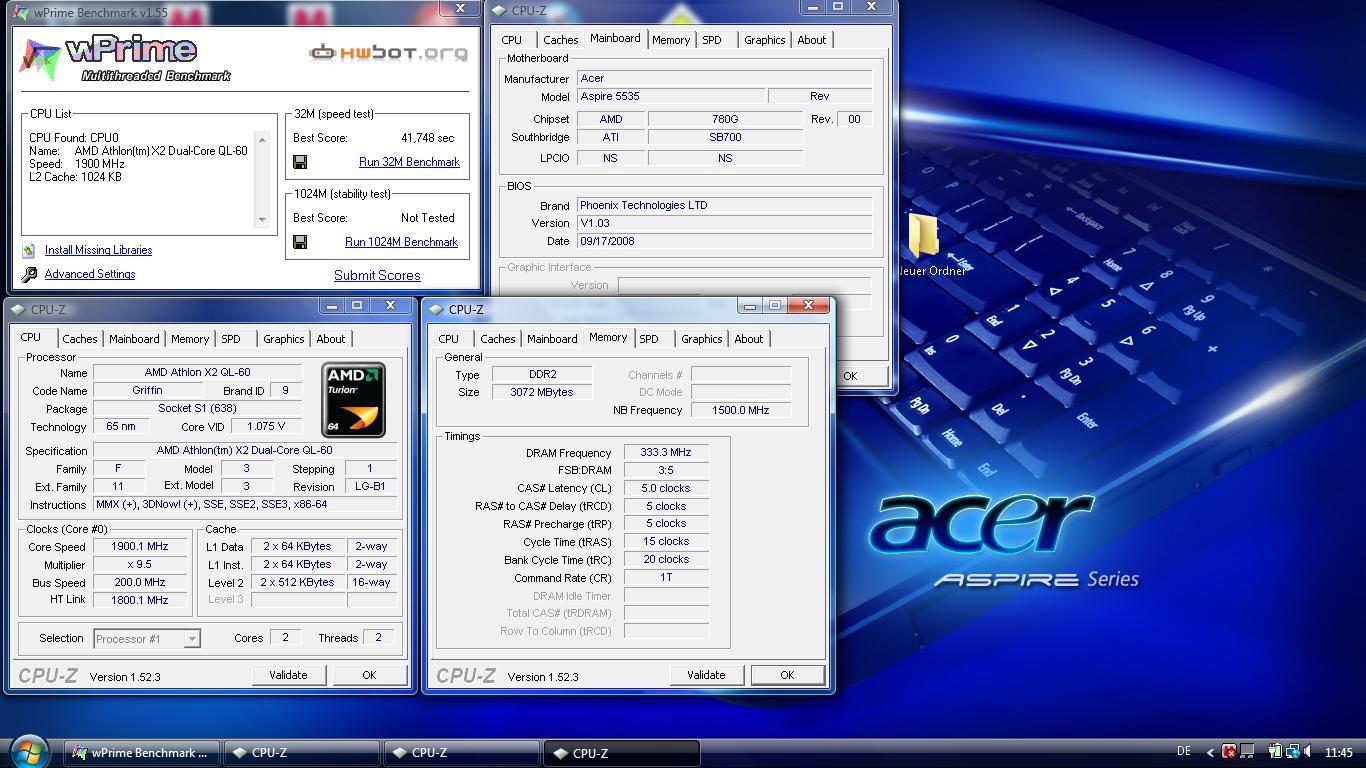
Task: Open the volume speaker tray icon
Action: [x=1308, y=752]
